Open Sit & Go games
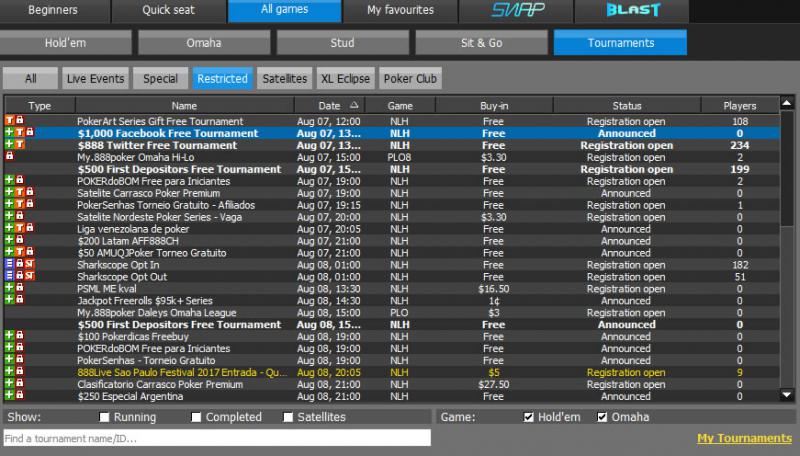The height and width of the screenshot is (456, 800). (482, 43)
